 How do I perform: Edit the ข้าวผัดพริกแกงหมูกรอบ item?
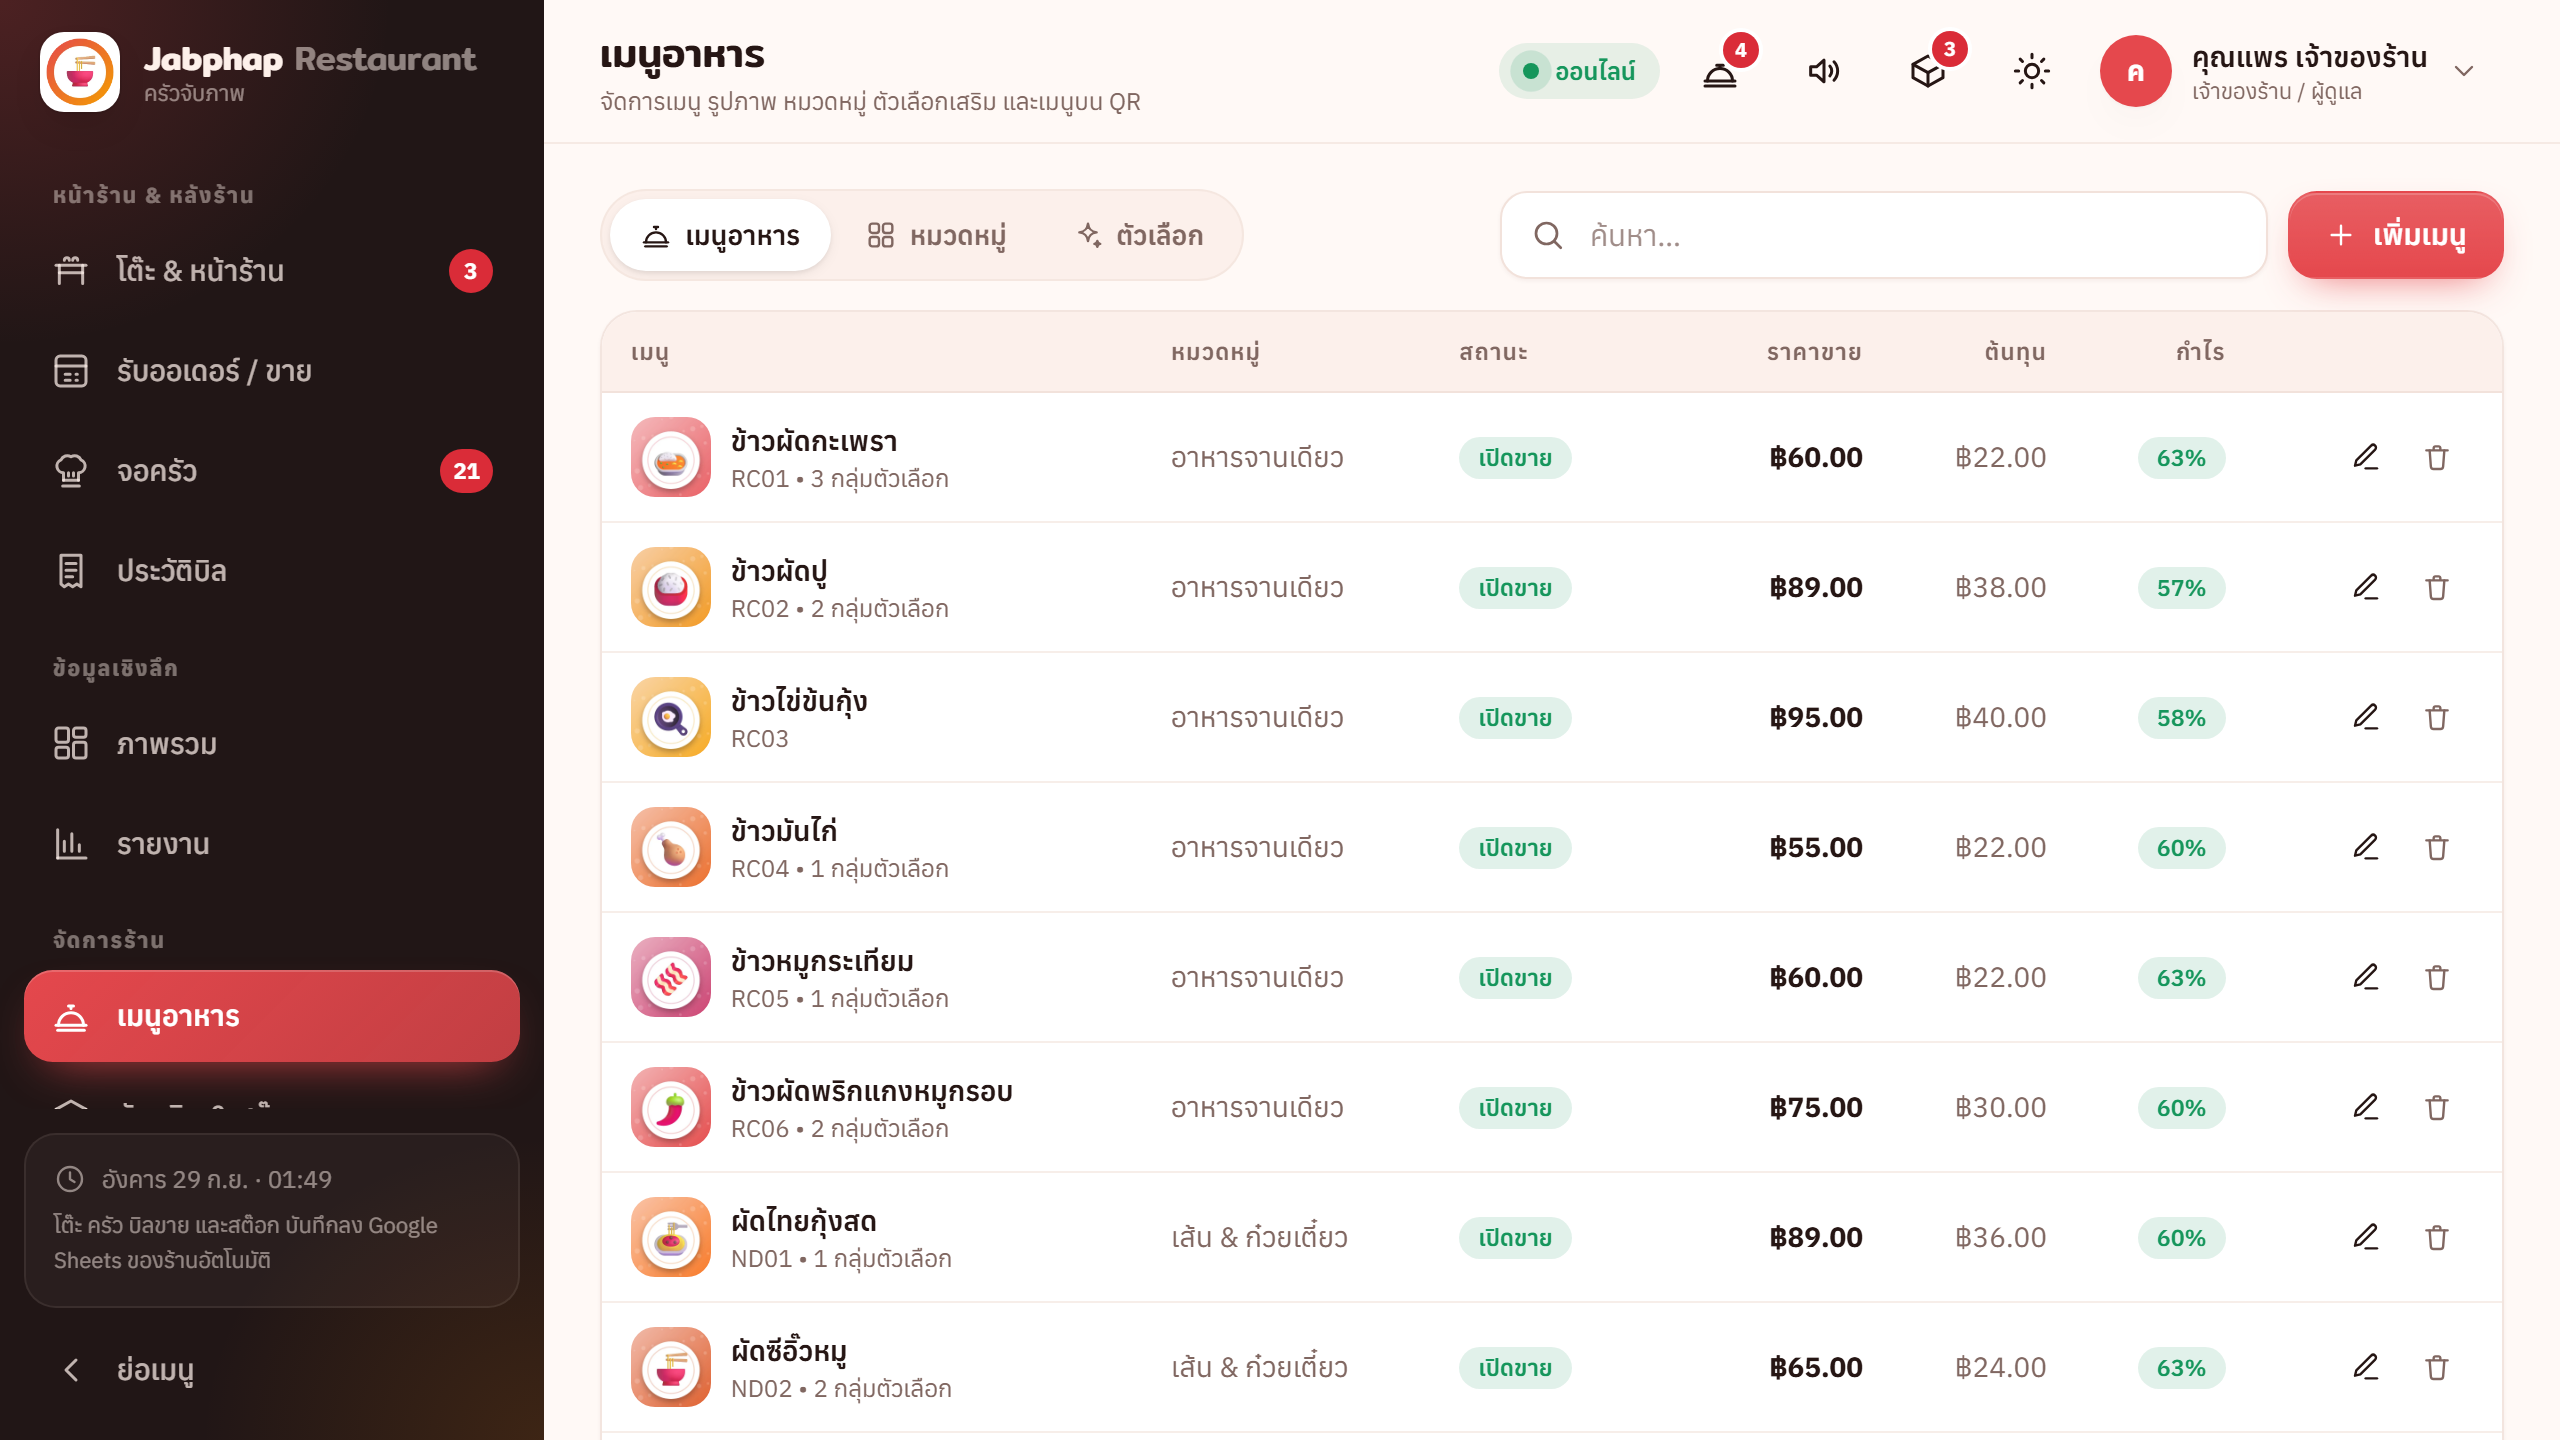2365,1107
